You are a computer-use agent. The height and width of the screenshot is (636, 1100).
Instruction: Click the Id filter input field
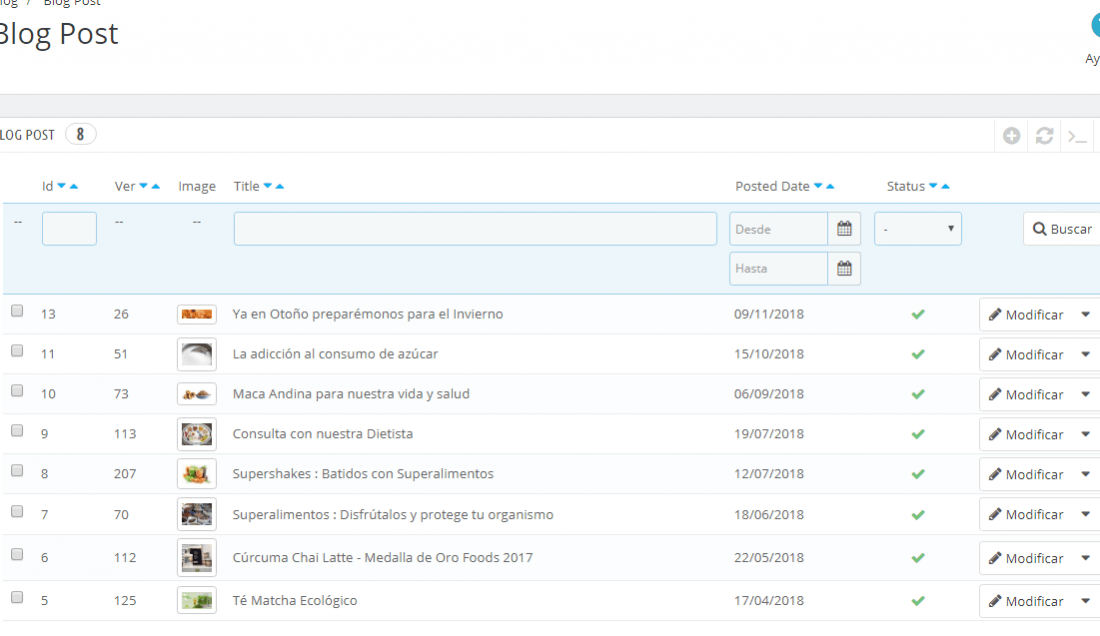tap(69, 229)
